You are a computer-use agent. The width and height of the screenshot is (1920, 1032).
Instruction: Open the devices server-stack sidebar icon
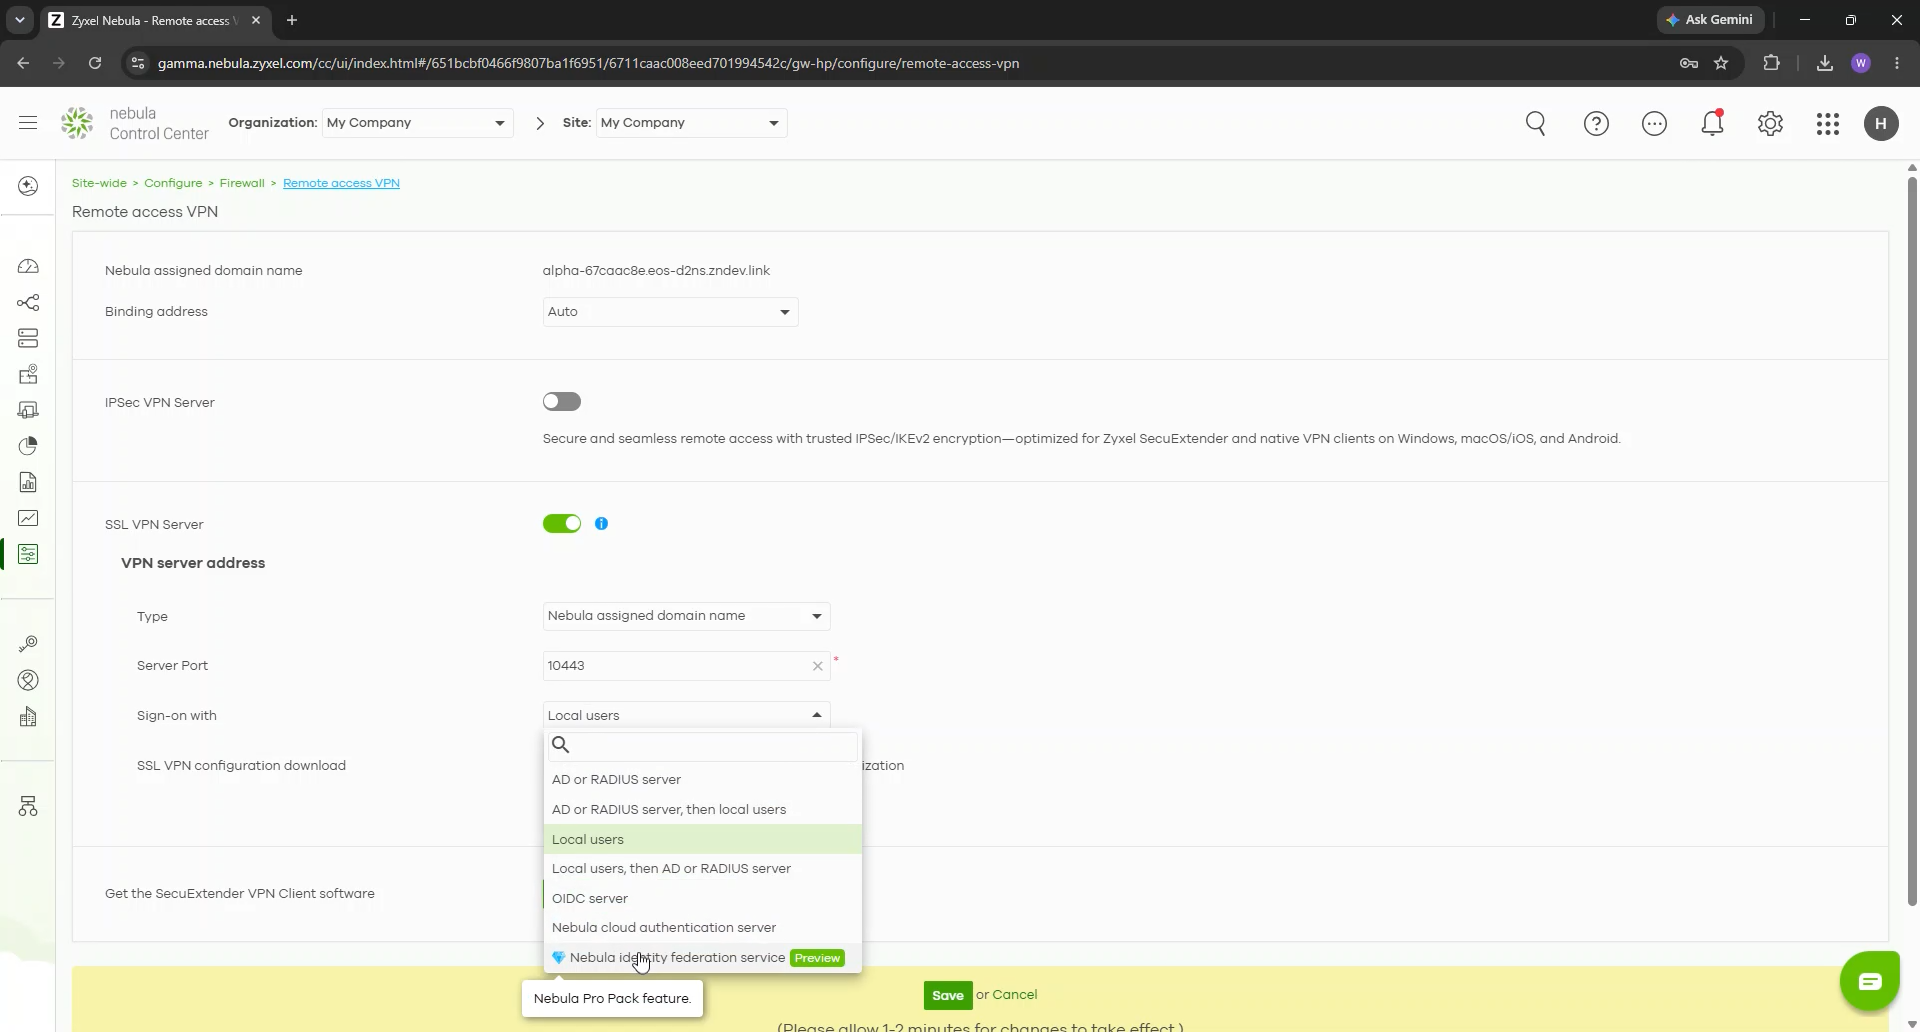point(28,338)
